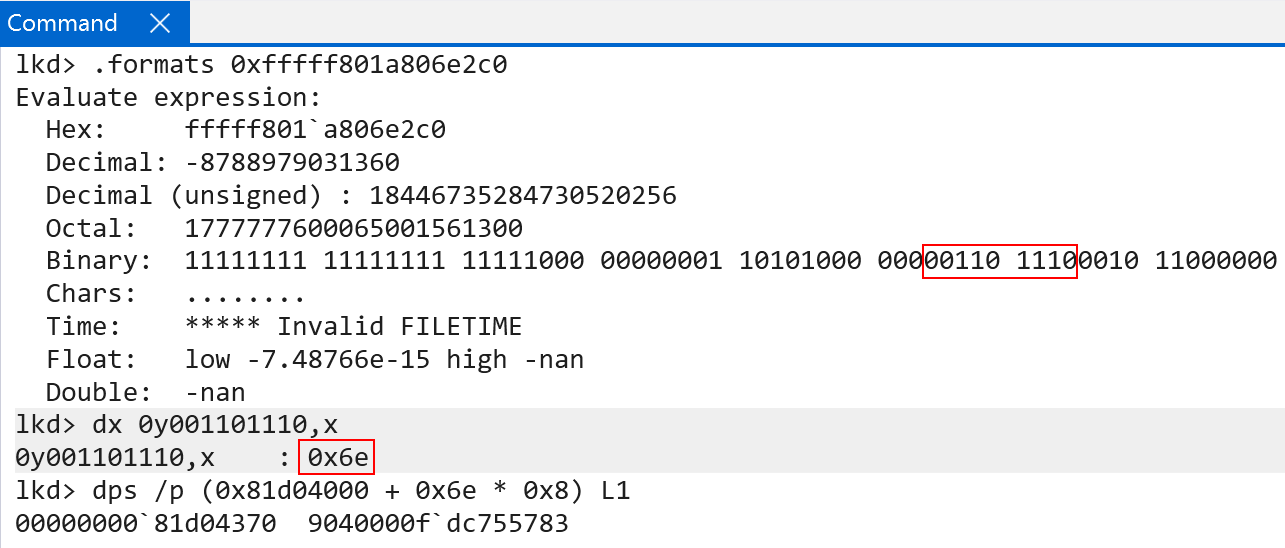Viewport: 1285px width, 548px height.
Task: Click the Hex value fffff801`a806e2c0
Action: click(x=315, y=130)
